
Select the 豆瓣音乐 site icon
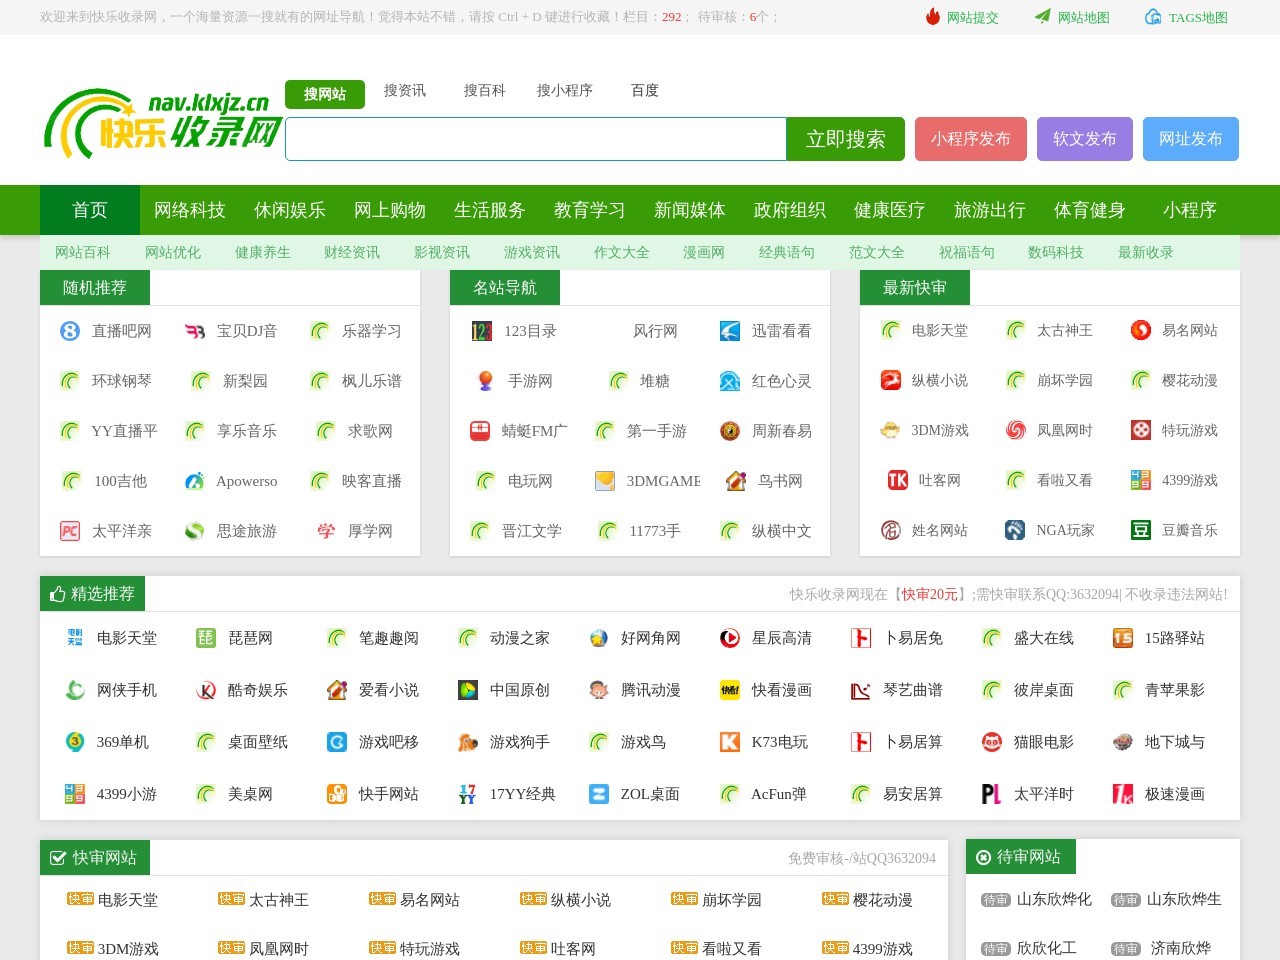coord(1139,530)
